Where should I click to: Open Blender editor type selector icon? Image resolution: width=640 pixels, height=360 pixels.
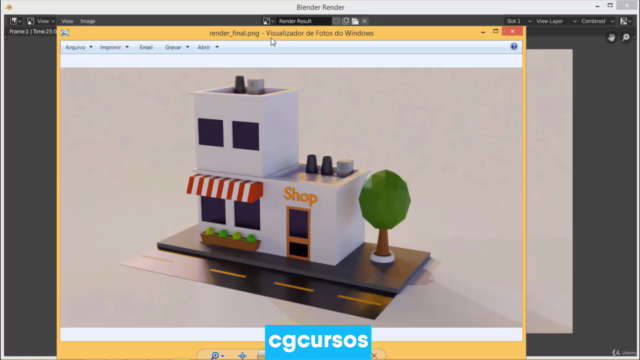(16, 21)
